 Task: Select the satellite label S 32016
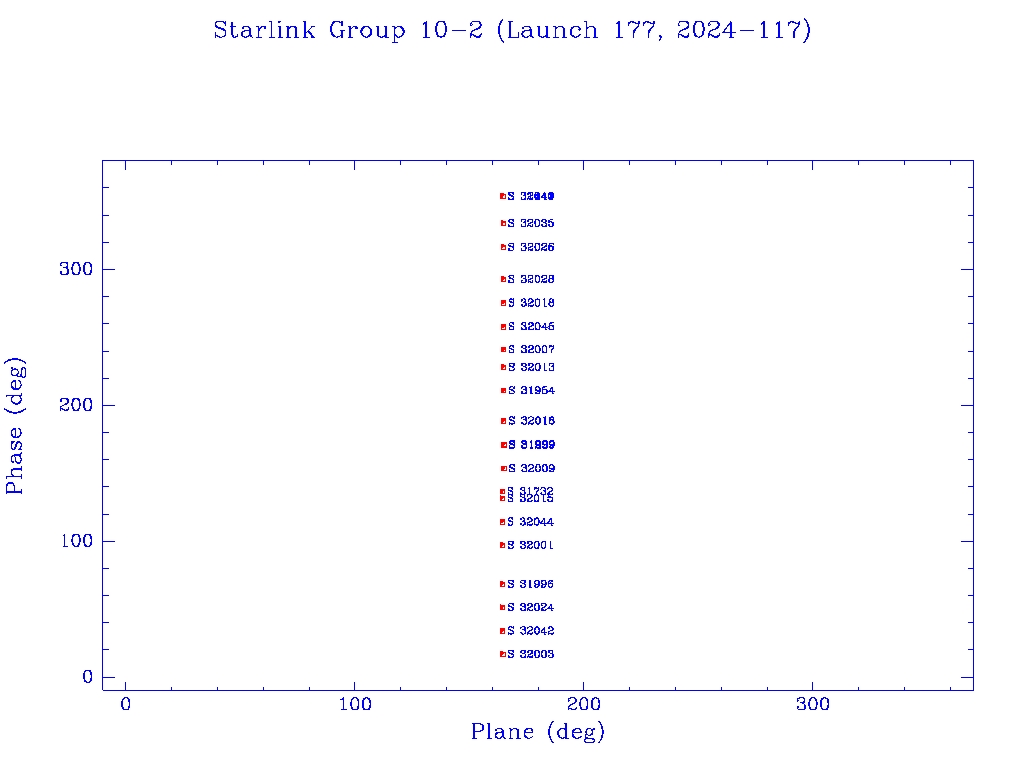(532, 421)
